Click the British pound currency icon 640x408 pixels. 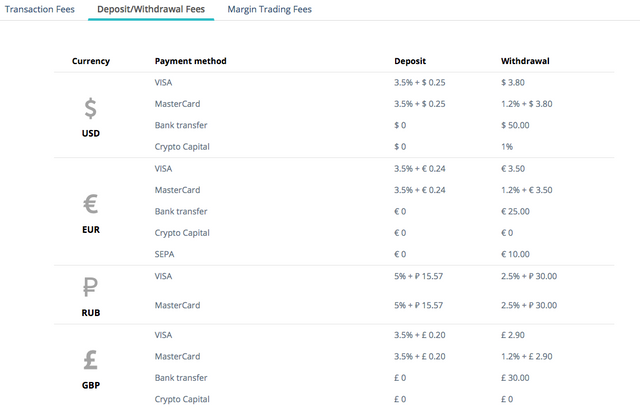pos(91,358)
